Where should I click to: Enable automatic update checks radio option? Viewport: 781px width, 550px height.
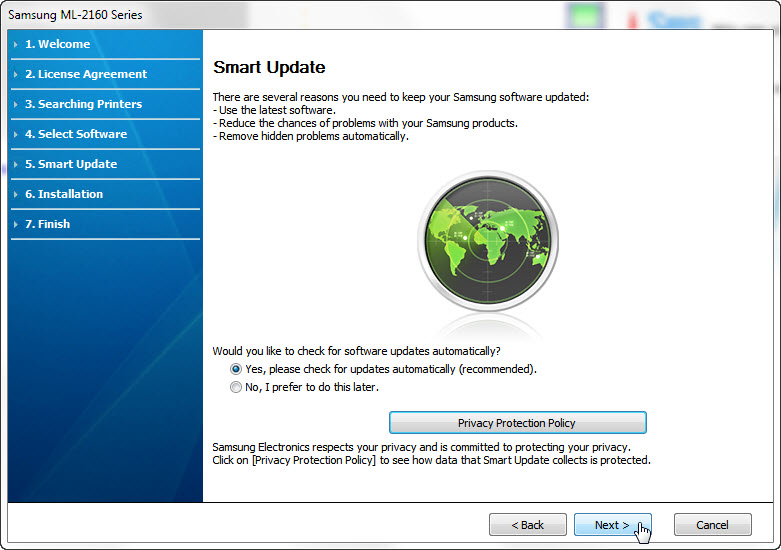point(236,369)
